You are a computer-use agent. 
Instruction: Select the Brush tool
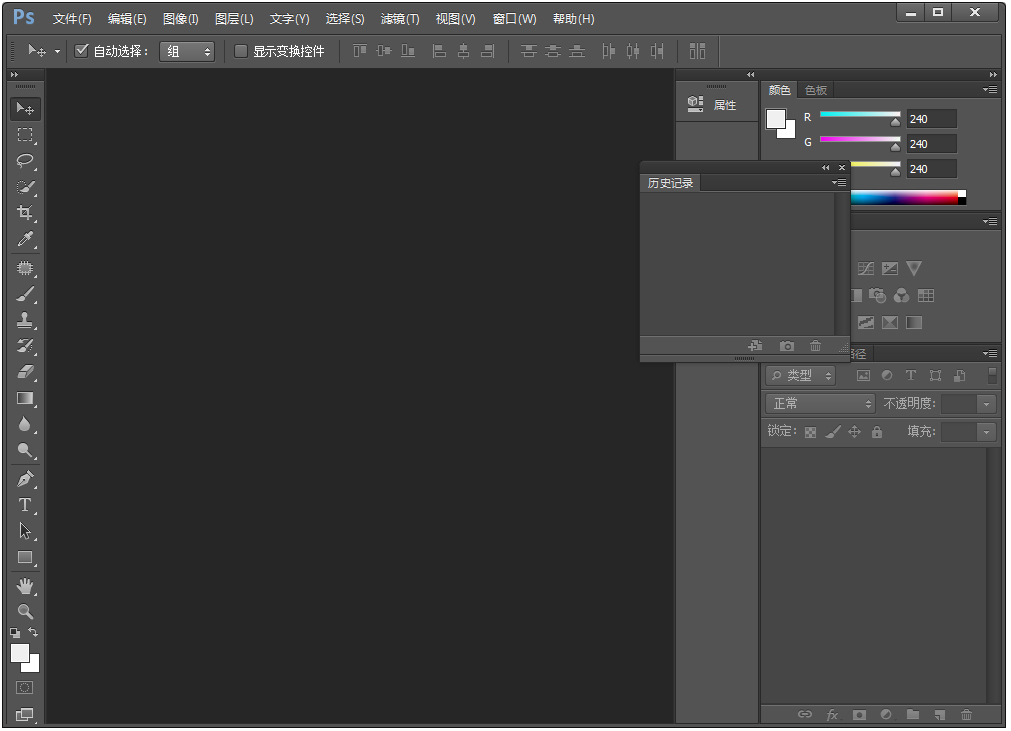pyautogui.click(x=25, y=293)
